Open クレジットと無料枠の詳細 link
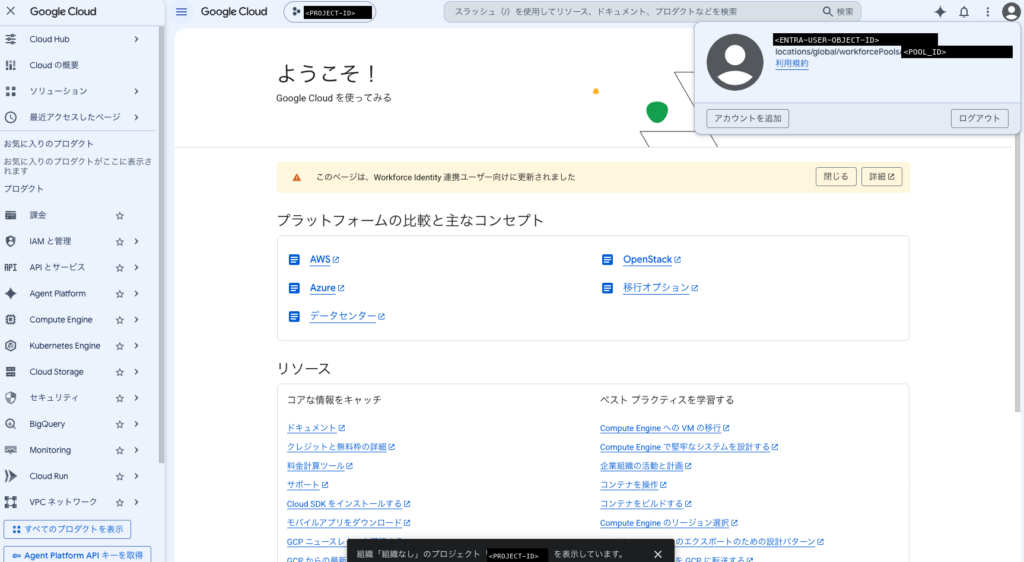This screenshot has height=562, width=1024. pos(340,447)
